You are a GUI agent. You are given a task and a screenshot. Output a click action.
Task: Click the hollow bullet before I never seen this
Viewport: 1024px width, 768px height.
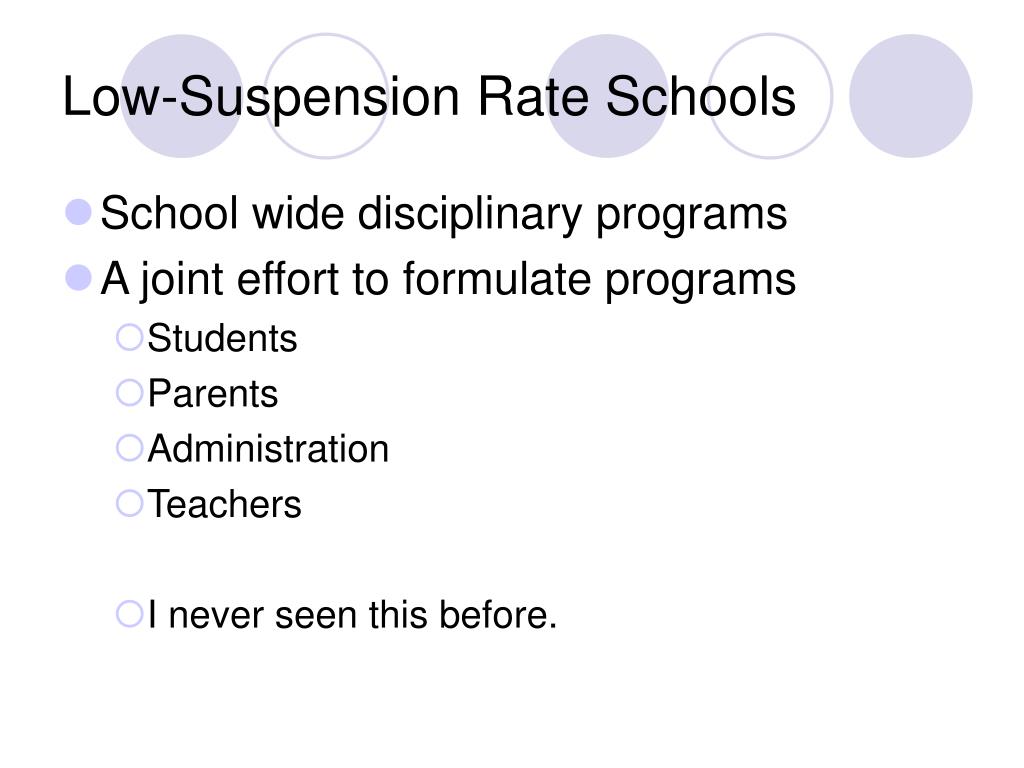click(x=129, y=615)
